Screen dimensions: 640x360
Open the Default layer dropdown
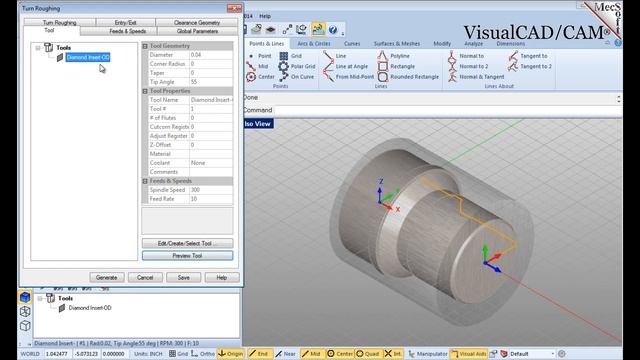[553, 354]
